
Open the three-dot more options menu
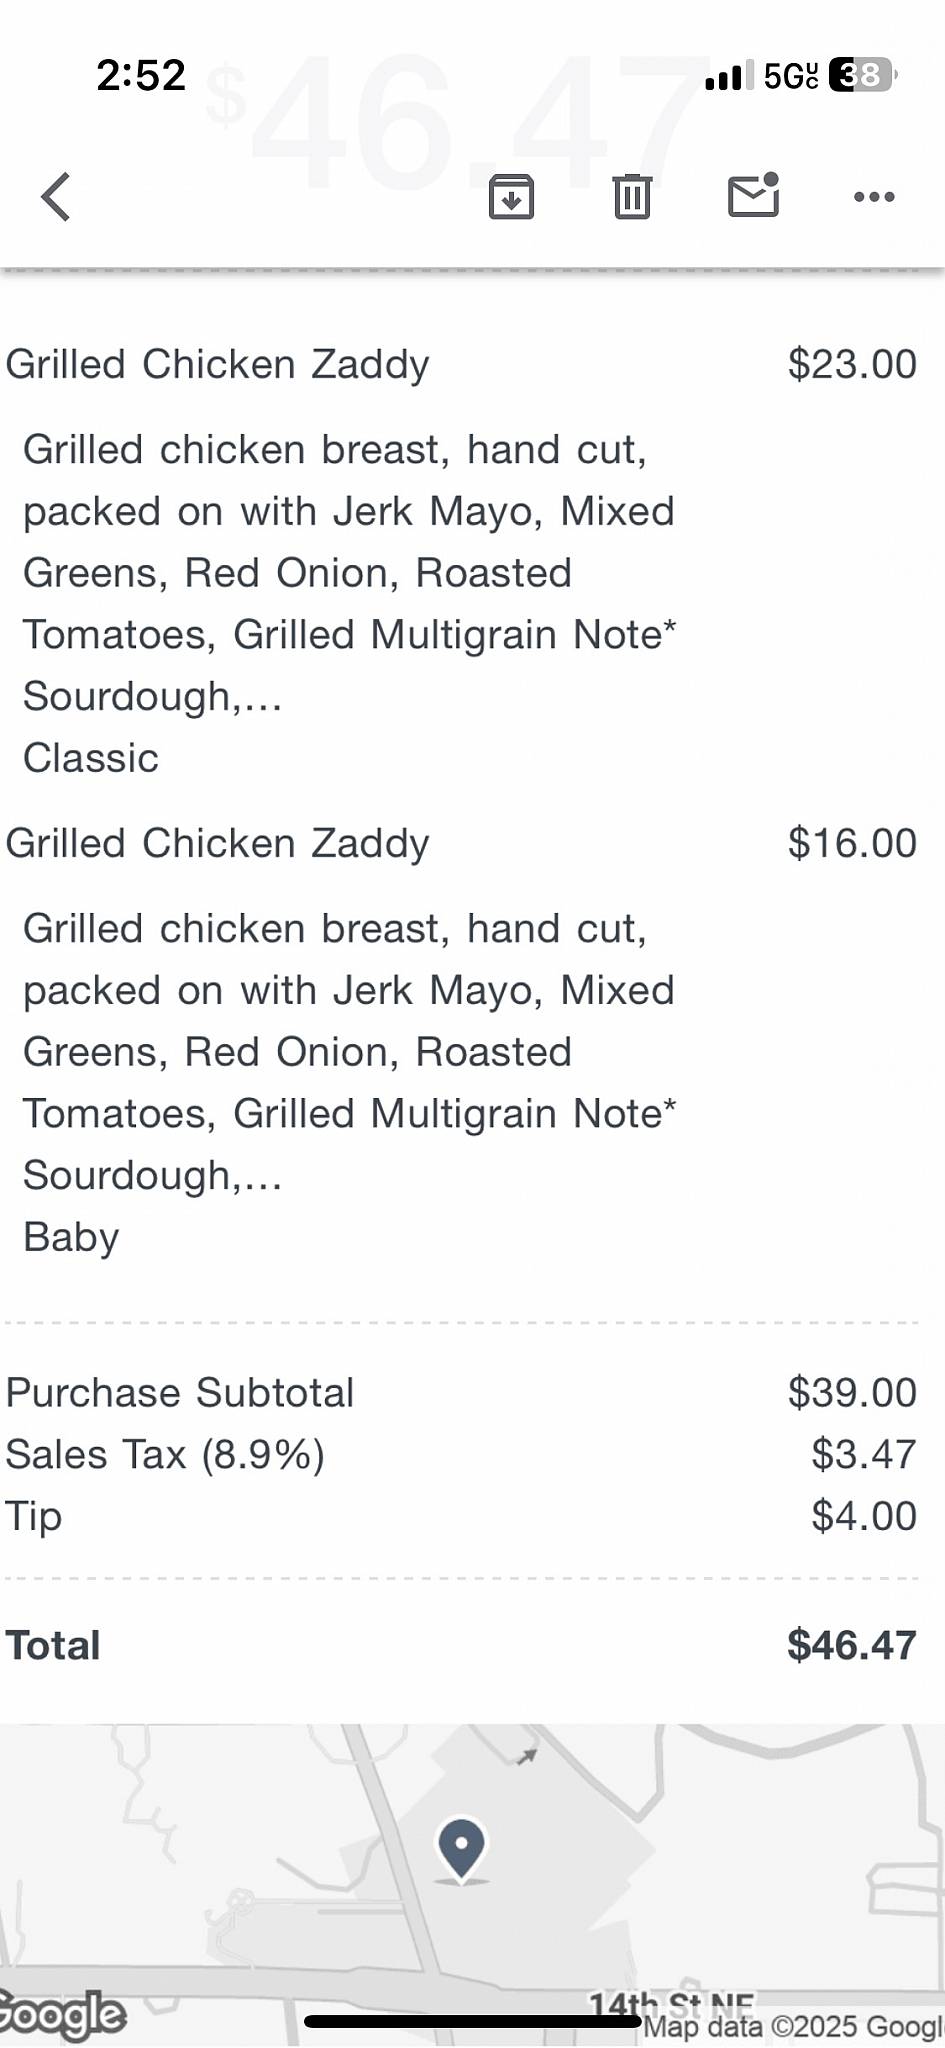click(x=874, y=196)
